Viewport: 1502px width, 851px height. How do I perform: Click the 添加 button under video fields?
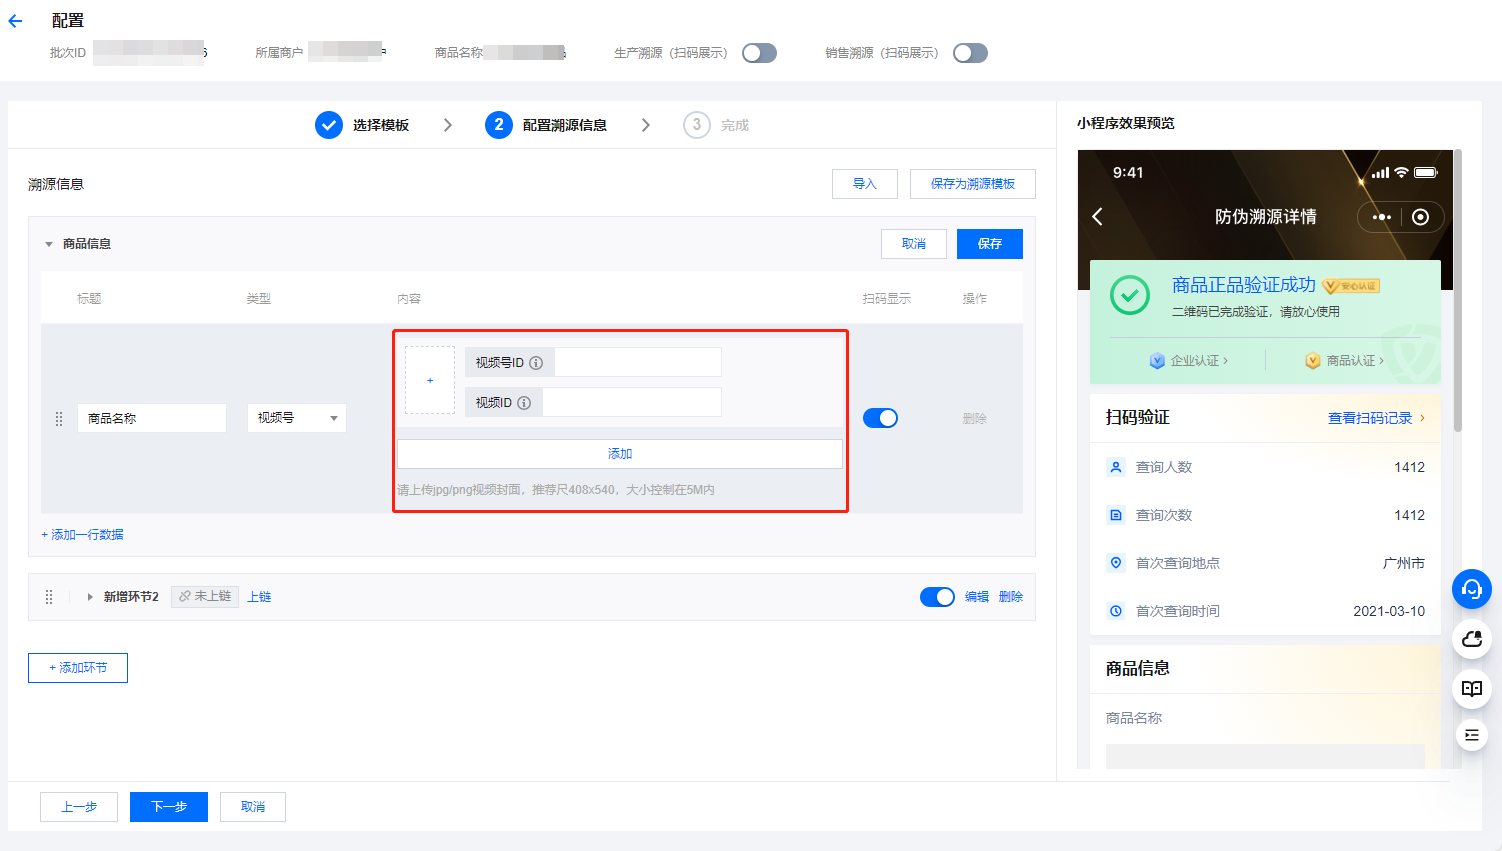pyautogui.click(x=620, y=454)
